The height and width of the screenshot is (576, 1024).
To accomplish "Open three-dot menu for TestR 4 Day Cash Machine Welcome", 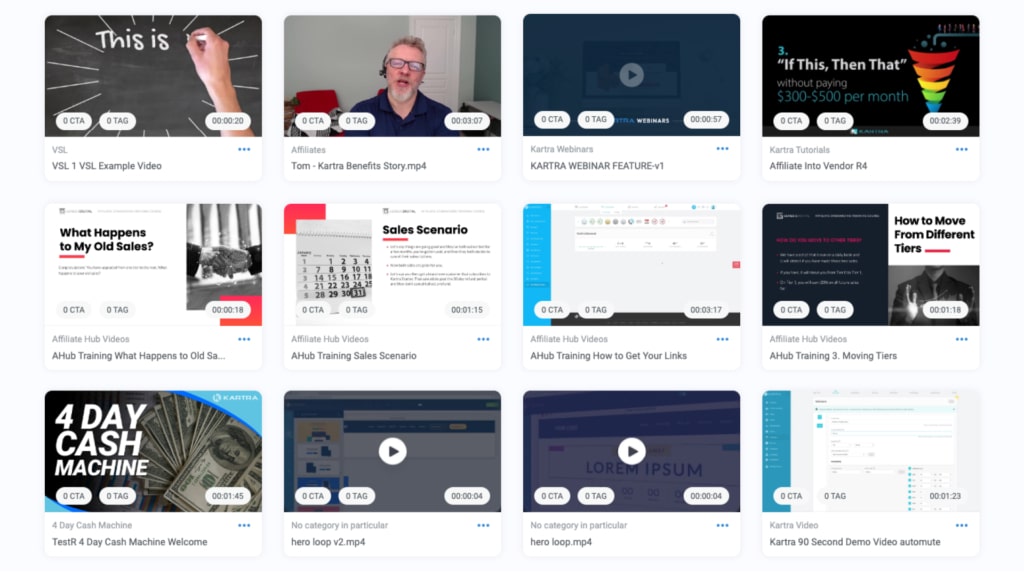I will [x=244, y=526].
